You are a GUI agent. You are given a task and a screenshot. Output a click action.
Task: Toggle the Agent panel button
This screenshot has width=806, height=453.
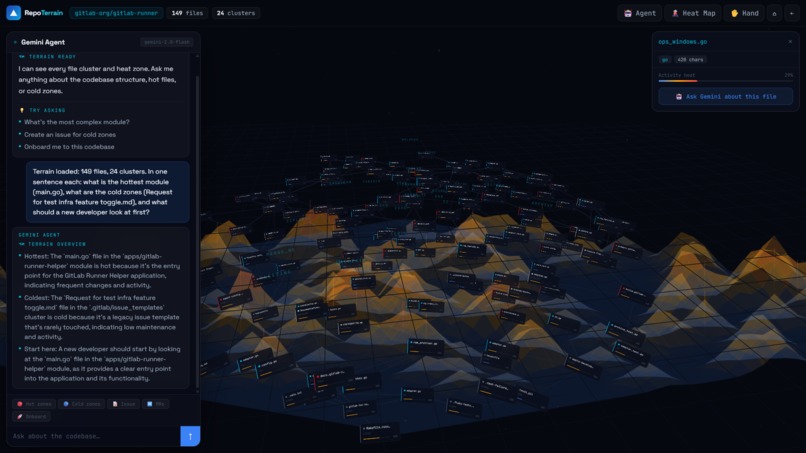[639, 13]
